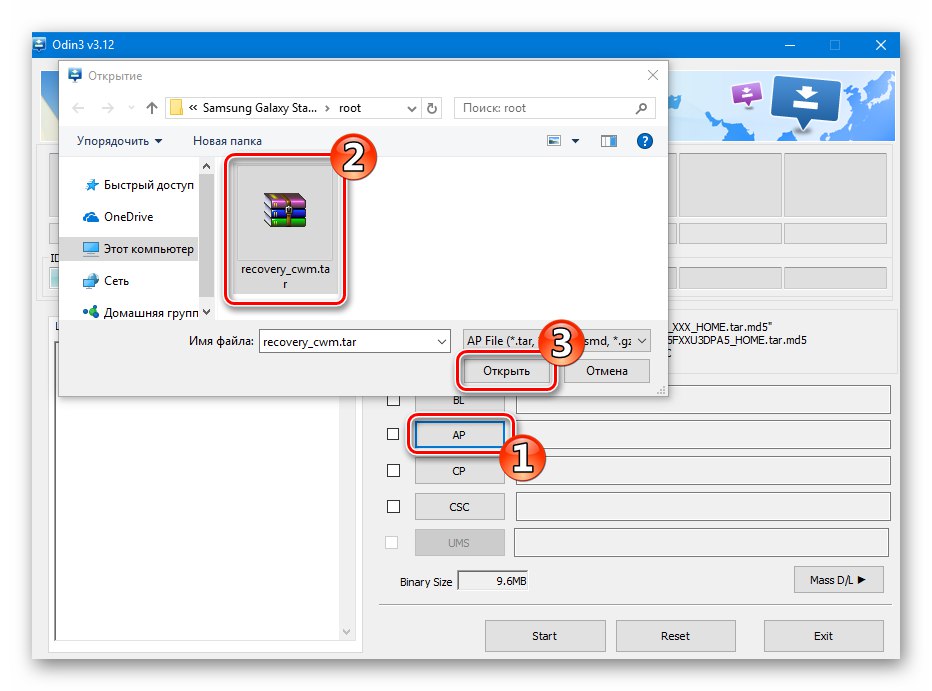Image resolution: width=932 pixels, height=691 pixels.
Task: Click the search magnifier icon
Action: (641, 108)
